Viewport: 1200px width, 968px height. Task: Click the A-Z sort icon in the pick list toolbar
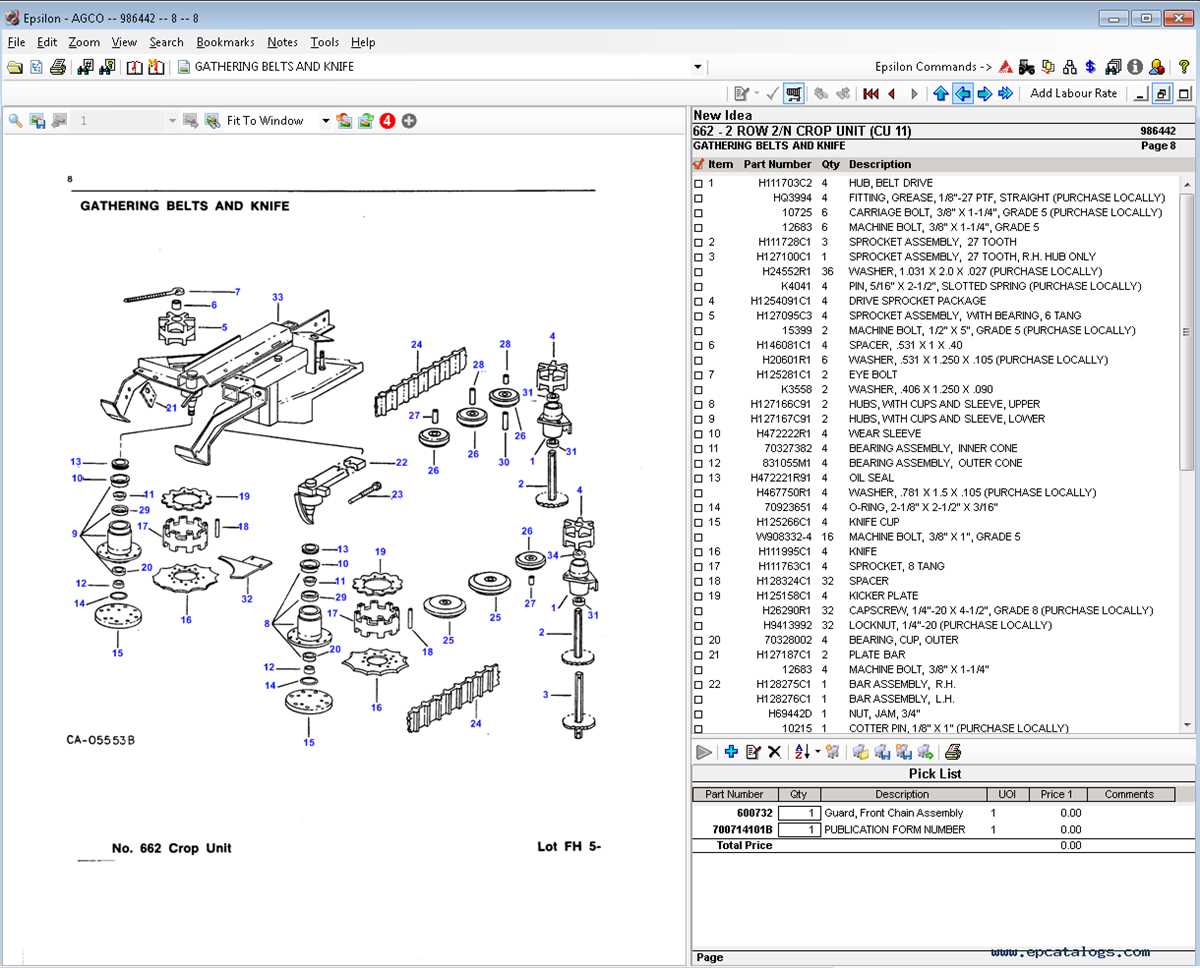click(x=802, y=752)
